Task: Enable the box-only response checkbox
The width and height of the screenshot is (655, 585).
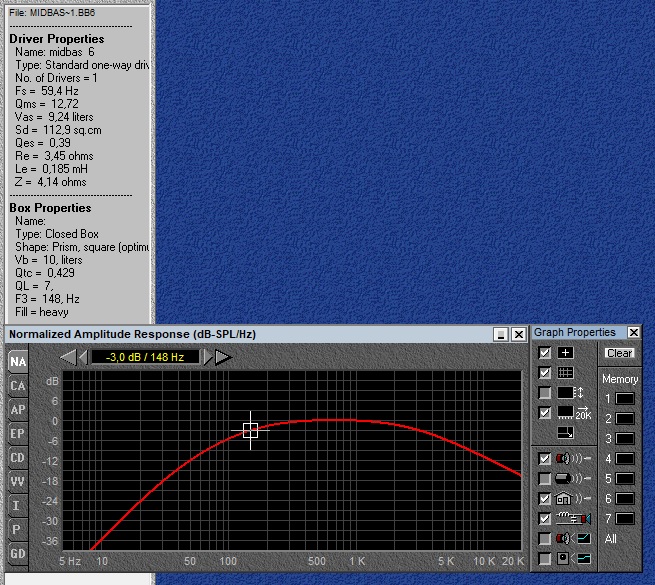Action: (545, 478)
